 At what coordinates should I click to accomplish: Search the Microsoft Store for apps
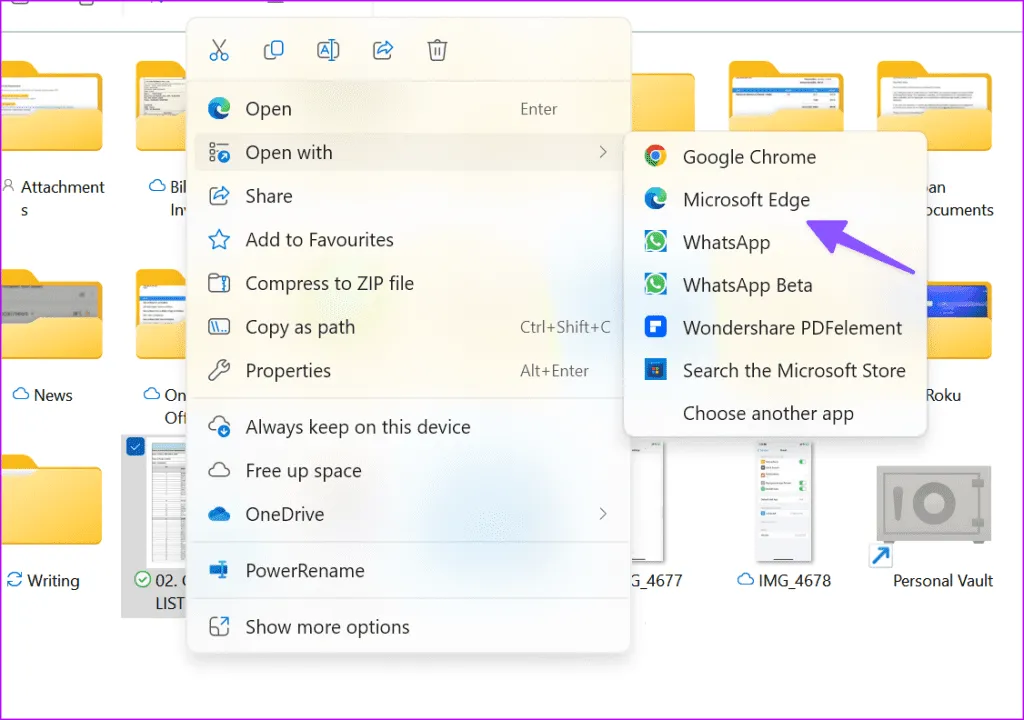pyautogui.click(x=793, y=371)
